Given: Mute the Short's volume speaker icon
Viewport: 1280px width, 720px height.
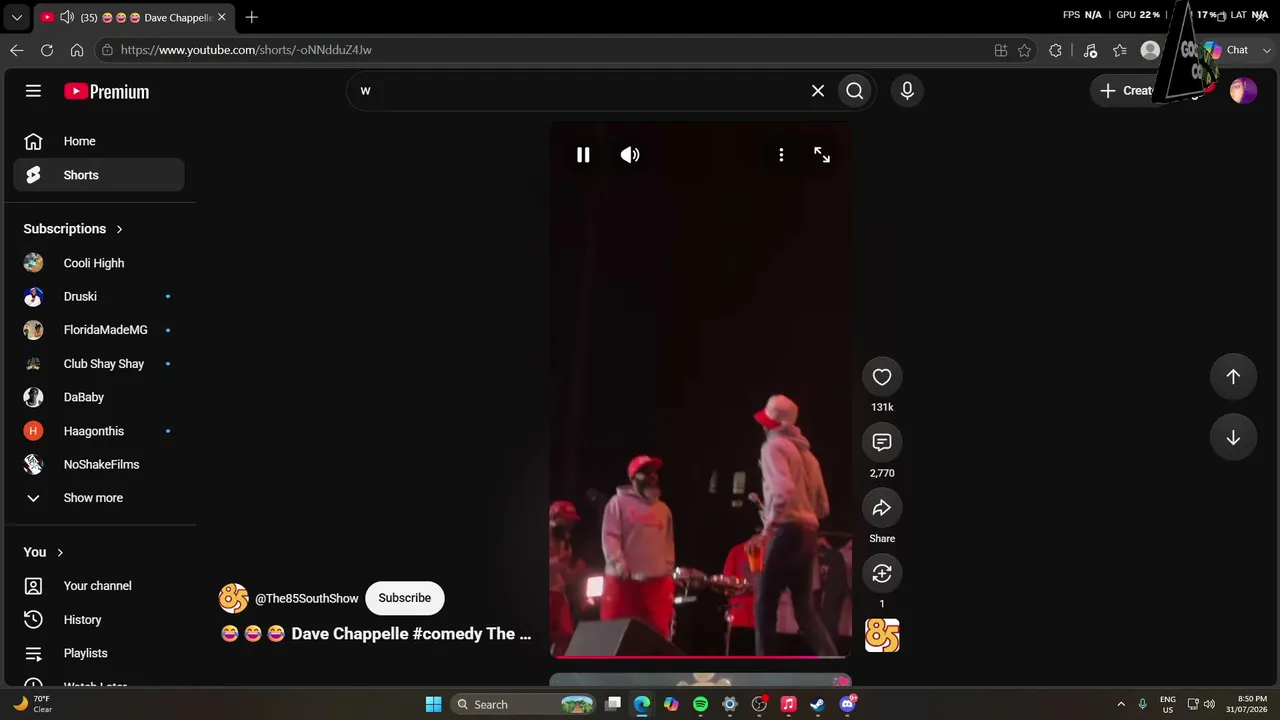Looking at the screenshot, I should point(630,155).
